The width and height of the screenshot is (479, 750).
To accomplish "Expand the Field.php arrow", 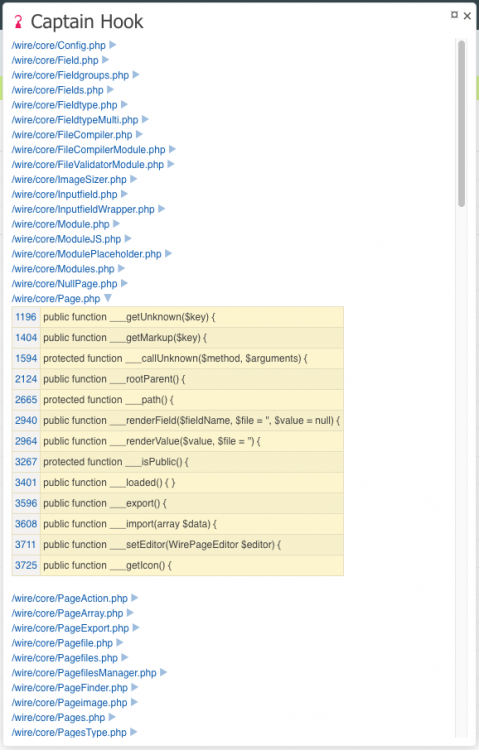I will point(105,60).
